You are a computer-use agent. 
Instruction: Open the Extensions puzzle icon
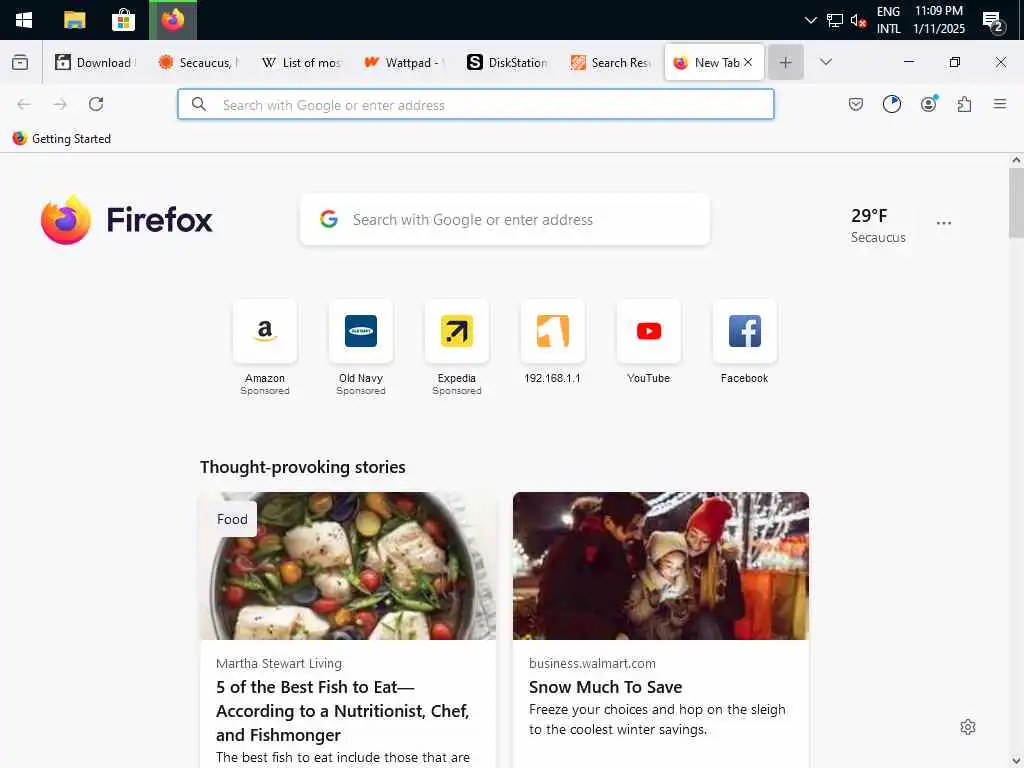964,104
